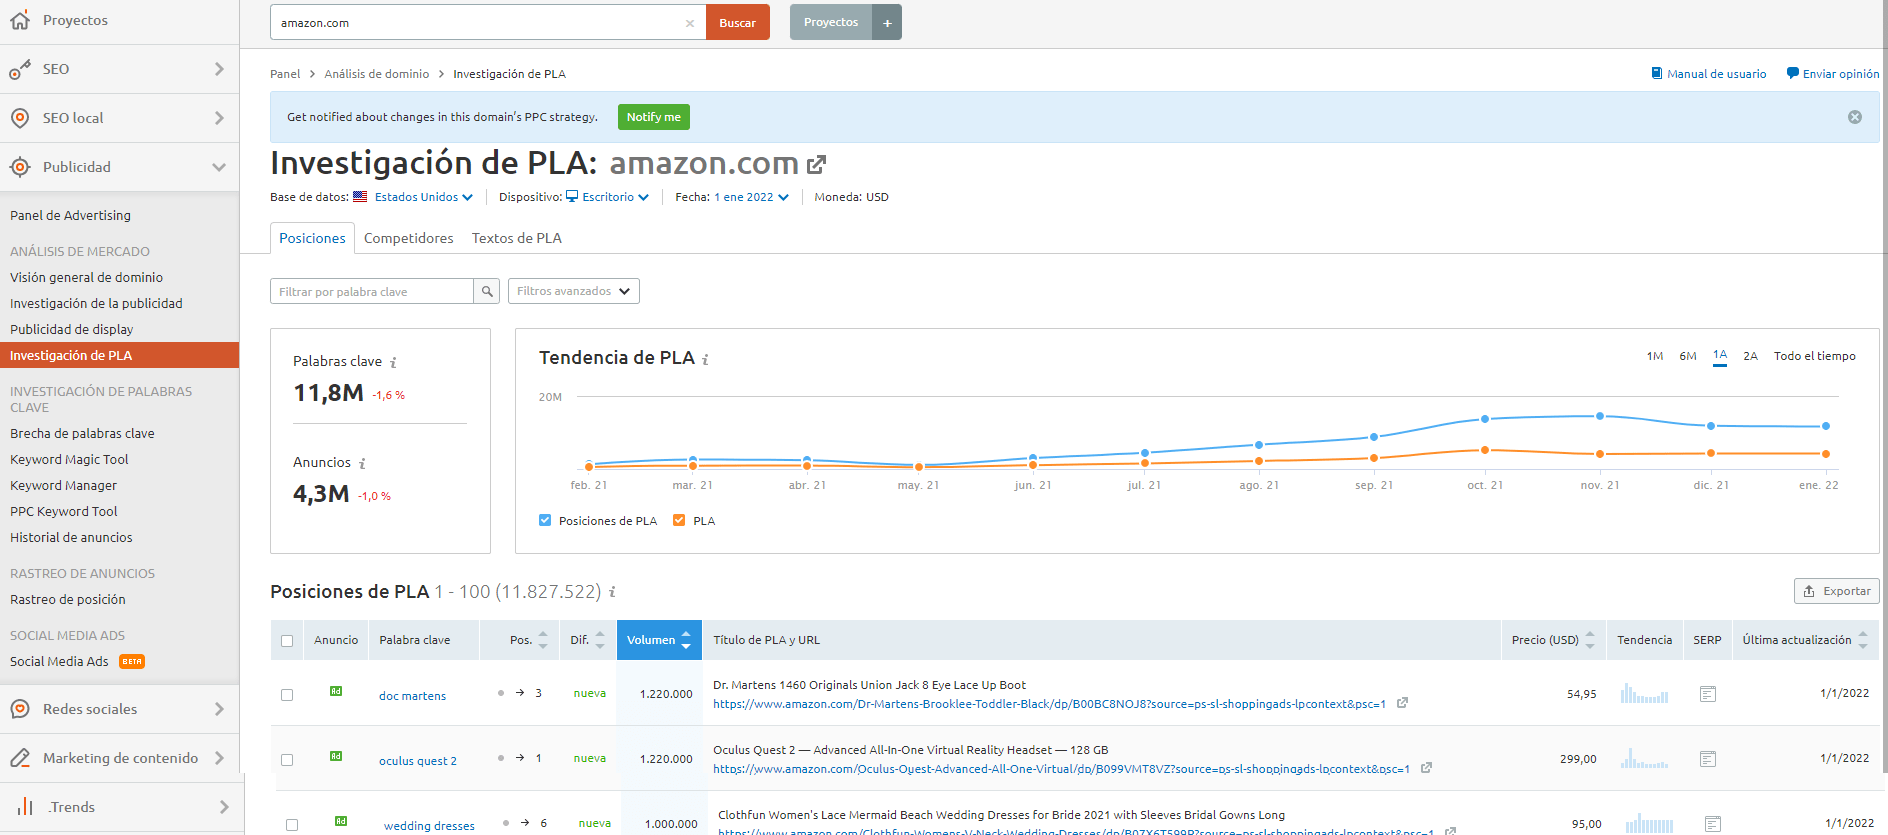Show info for Palabras clave metric
This screenshot has height=835, width=1888.
click(393, 363)
